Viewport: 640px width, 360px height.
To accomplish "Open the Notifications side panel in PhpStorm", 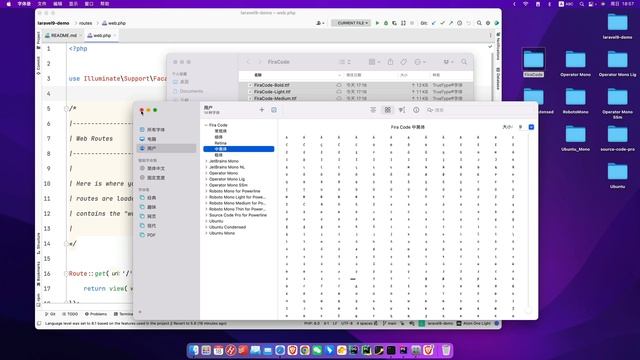I will click(x=498, y=46).
